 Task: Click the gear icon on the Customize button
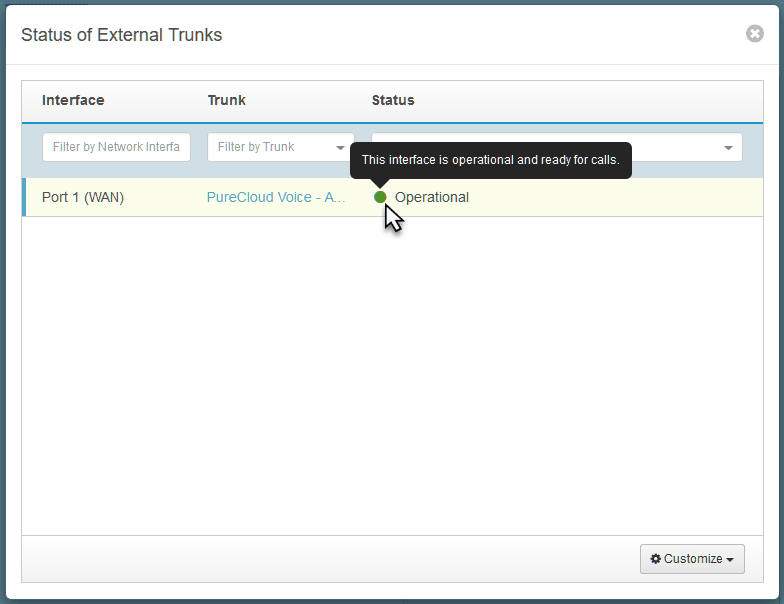(656, 559)
